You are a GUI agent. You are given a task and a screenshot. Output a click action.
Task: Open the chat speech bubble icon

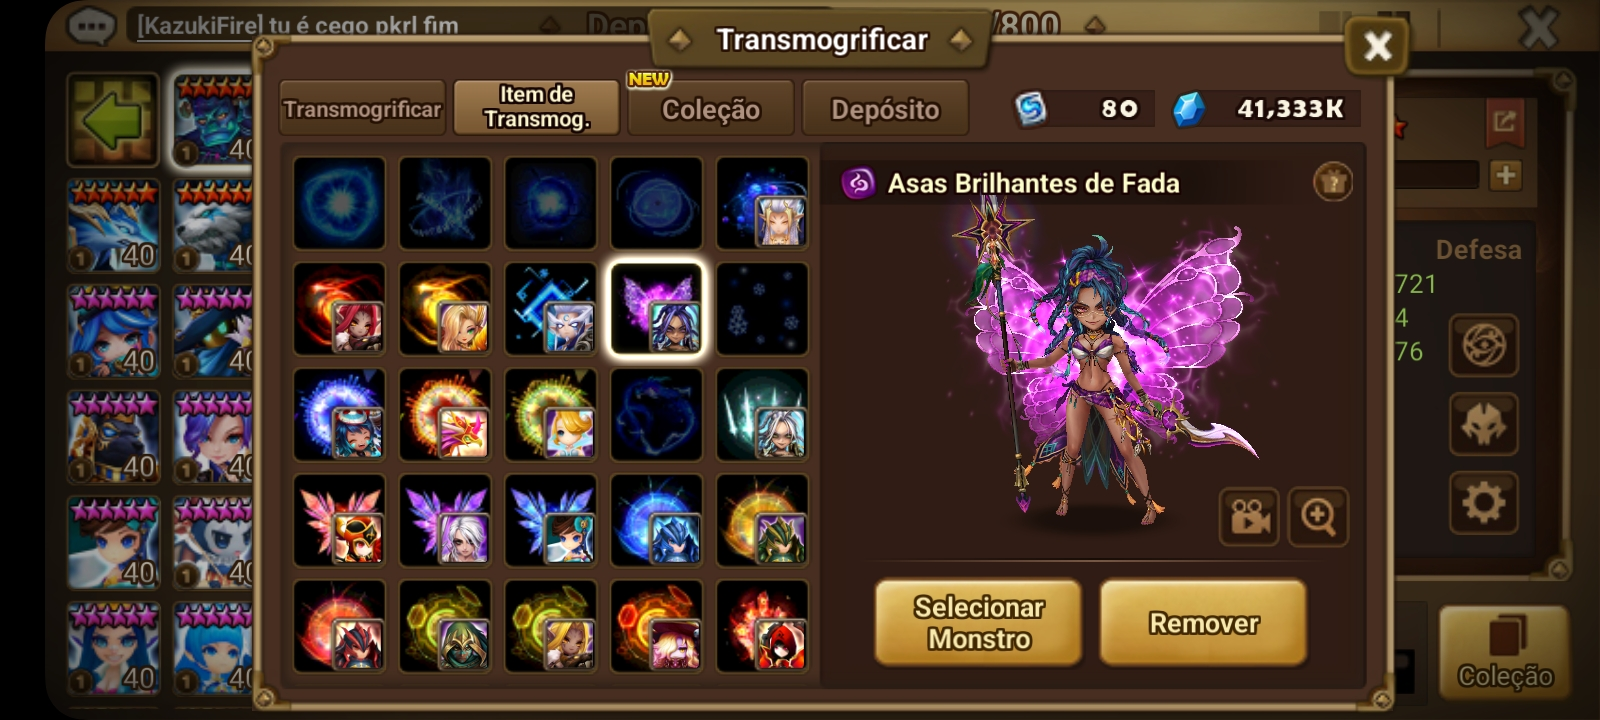(92, 24)
